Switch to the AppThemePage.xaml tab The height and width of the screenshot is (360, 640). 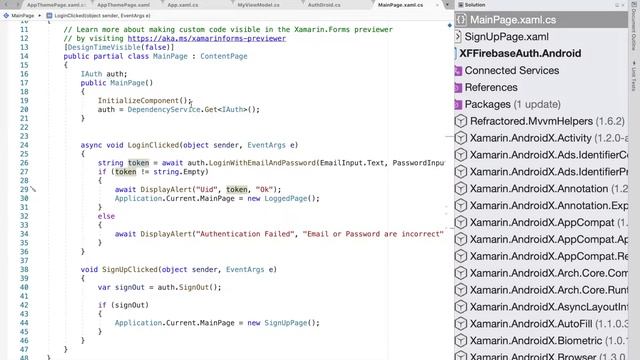(123, 5)
